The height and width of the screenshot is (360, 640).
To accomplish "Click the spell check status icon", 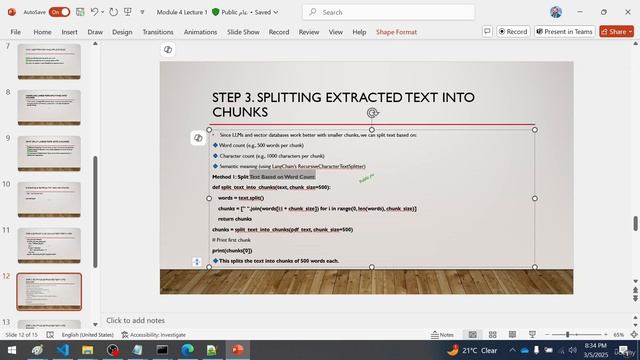I will tap(50, 335).
